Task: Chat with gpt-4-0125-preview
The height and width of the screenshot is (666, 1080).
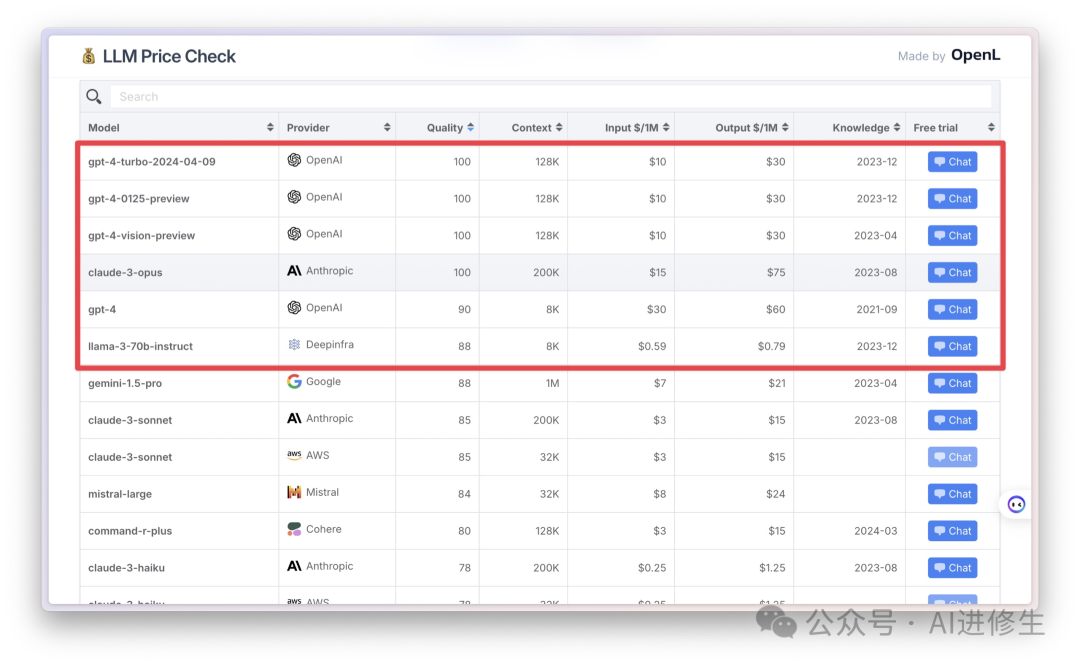Action: [953, 199]
